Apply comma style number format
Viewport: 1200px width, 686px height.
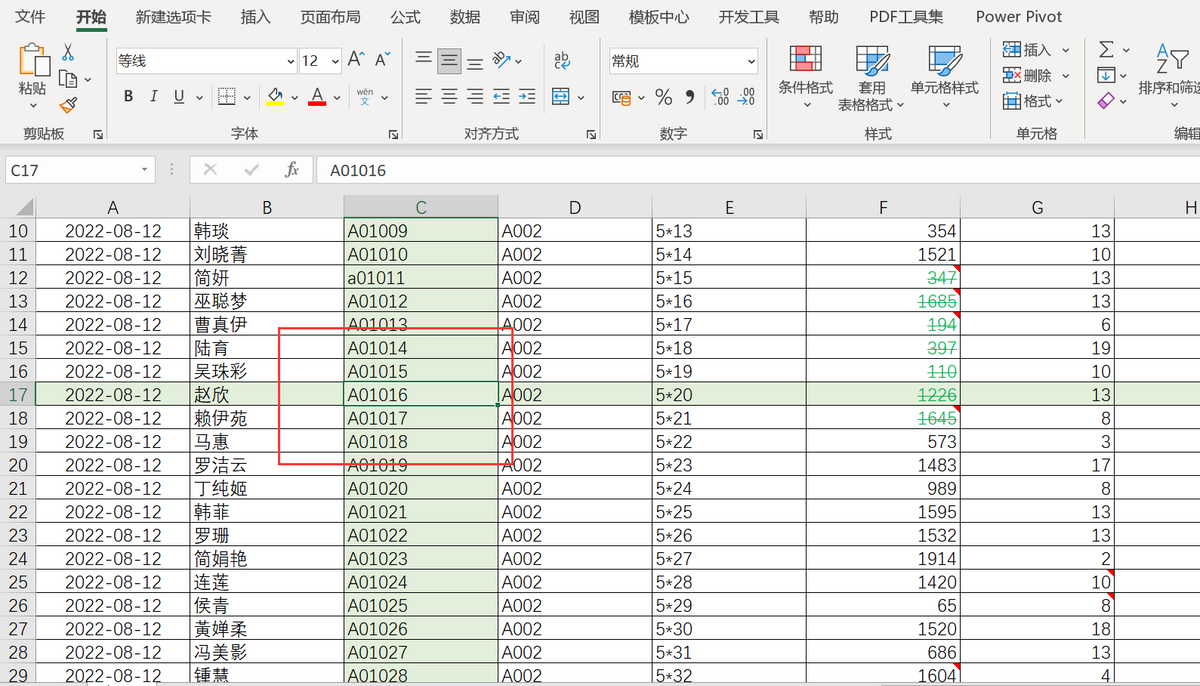(690, 97)
